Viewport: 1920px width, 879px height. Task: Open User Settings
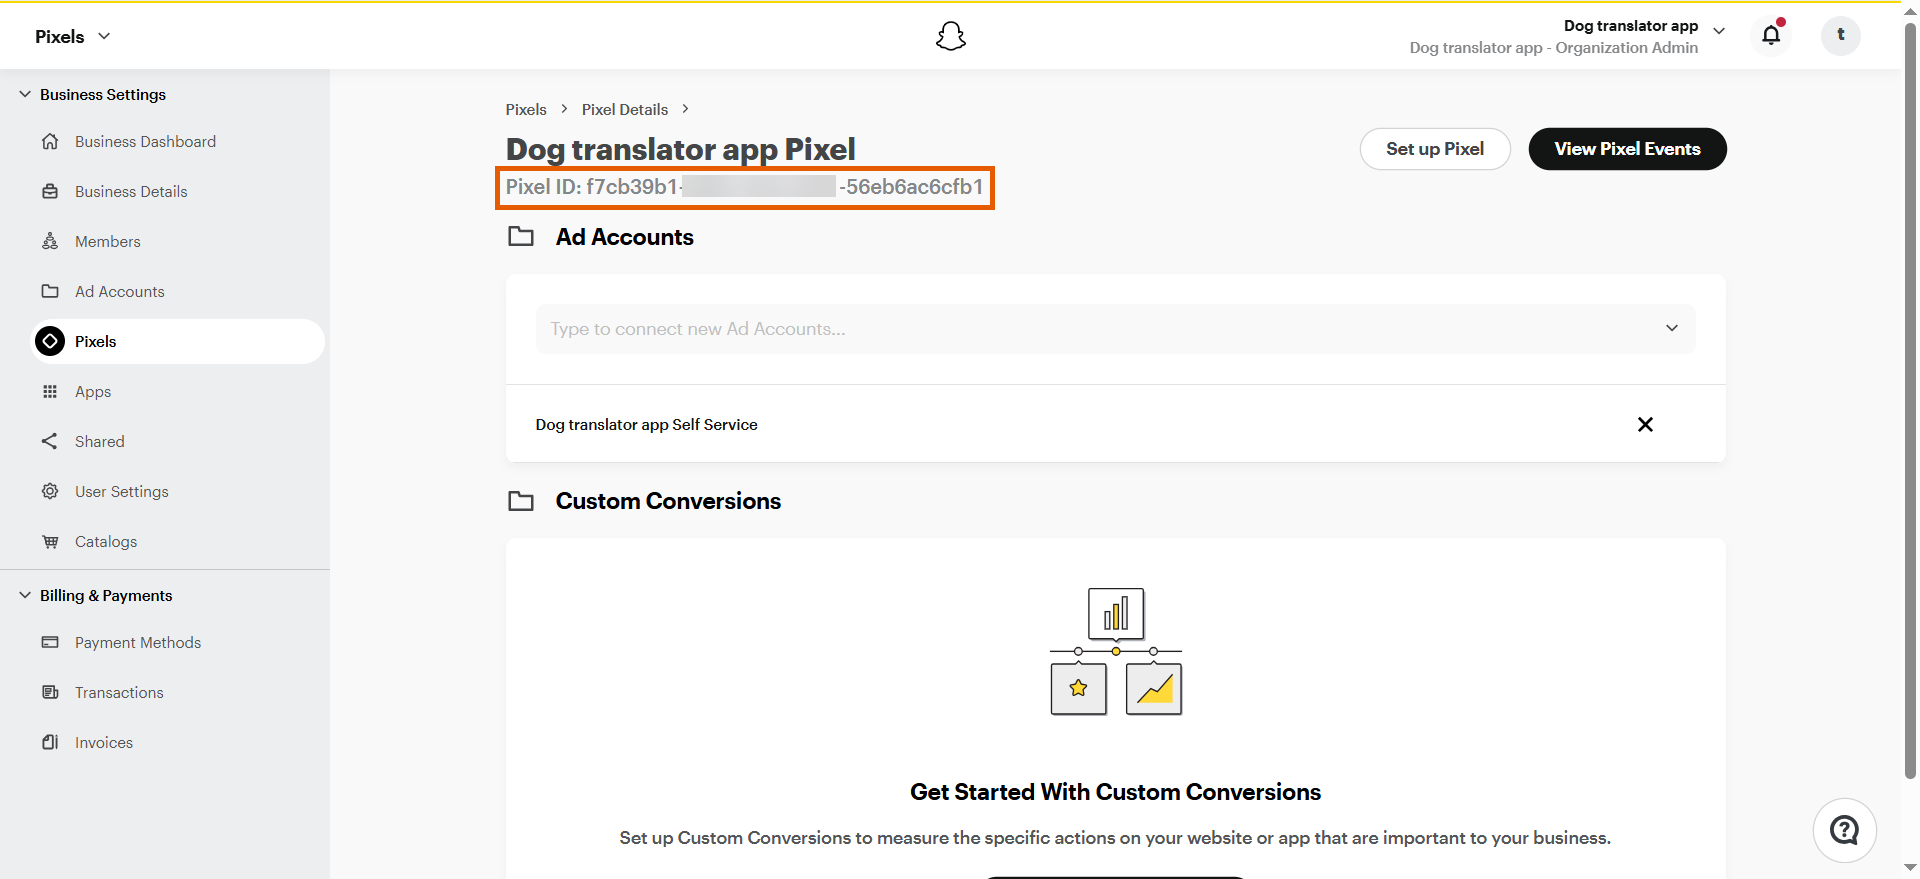(x=122, y=491)
